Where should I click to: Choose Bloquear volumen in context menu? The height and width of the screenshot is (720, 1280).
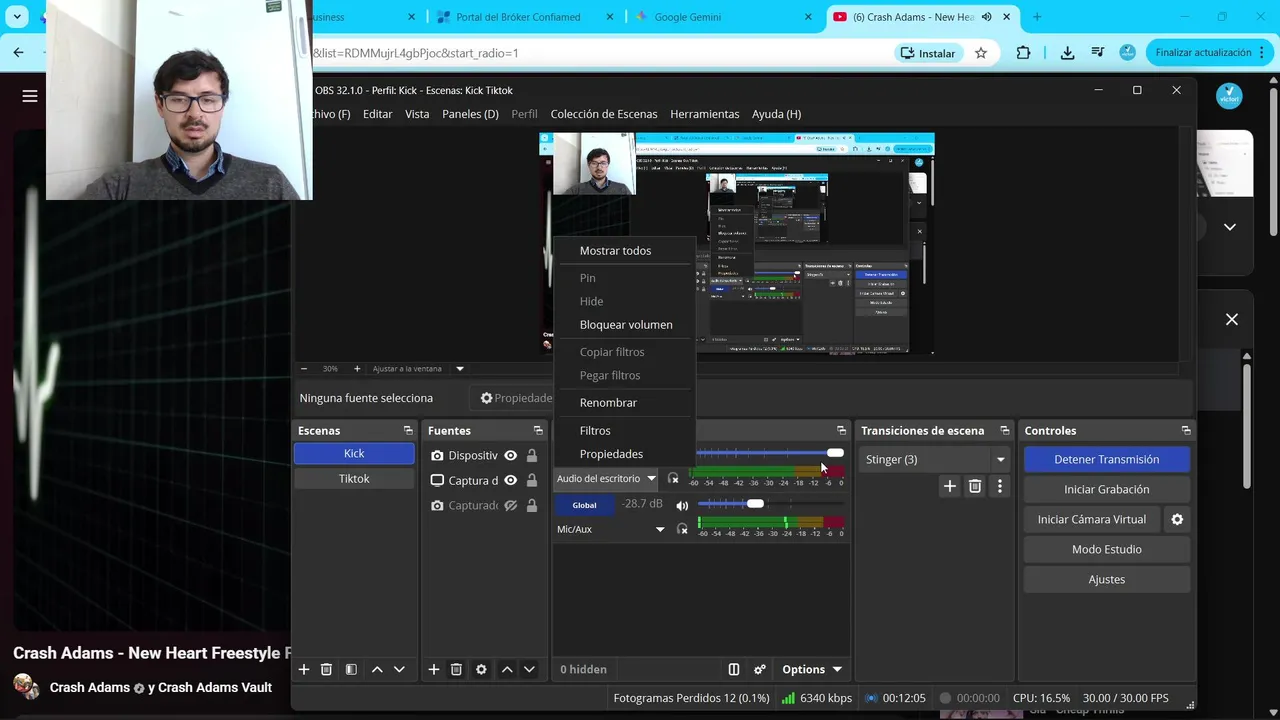click(626, 324)
